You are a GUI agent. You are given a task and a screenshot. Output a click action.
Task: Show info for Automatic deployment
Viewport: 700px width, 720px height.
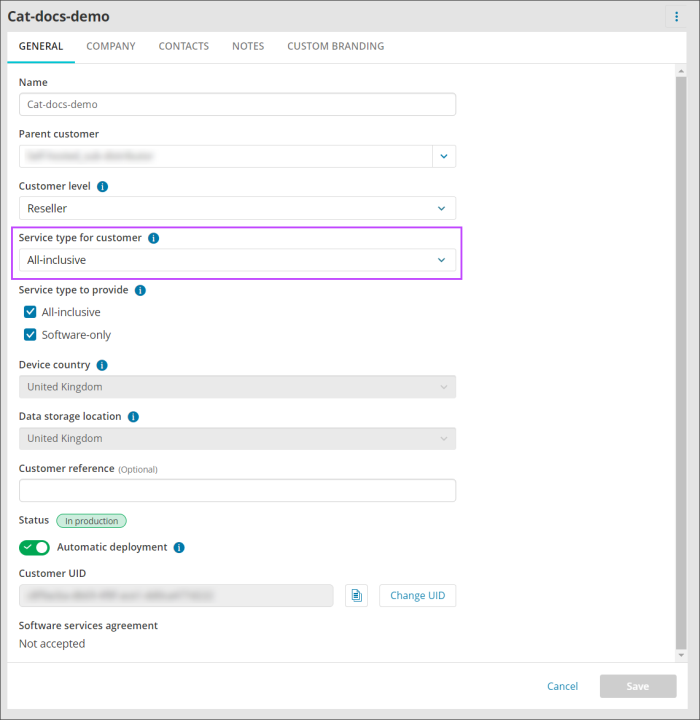pyautogui.click(x=179, y=547)
